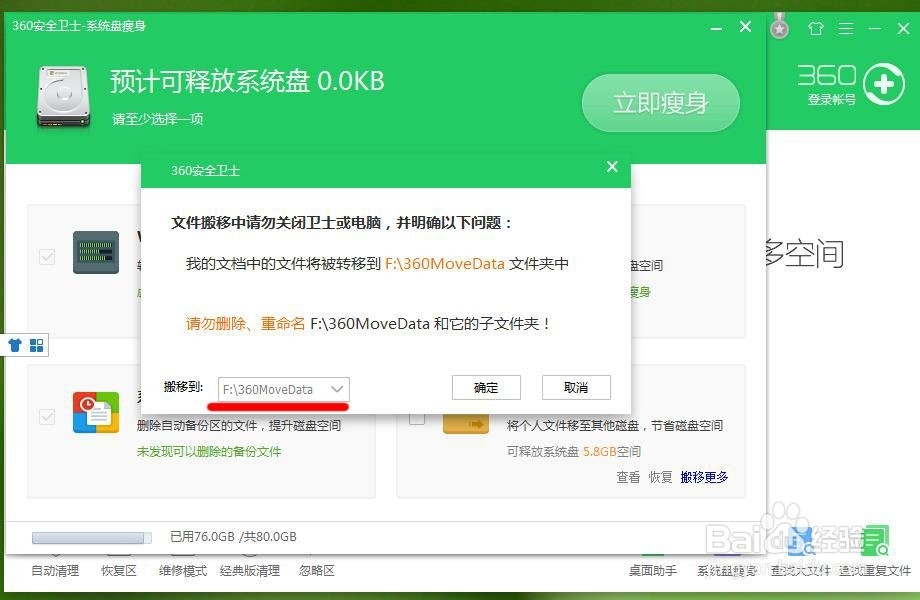Click the colorful backup document icon
920x600 pixels.
pyautogui.click(x=96, y=413)
